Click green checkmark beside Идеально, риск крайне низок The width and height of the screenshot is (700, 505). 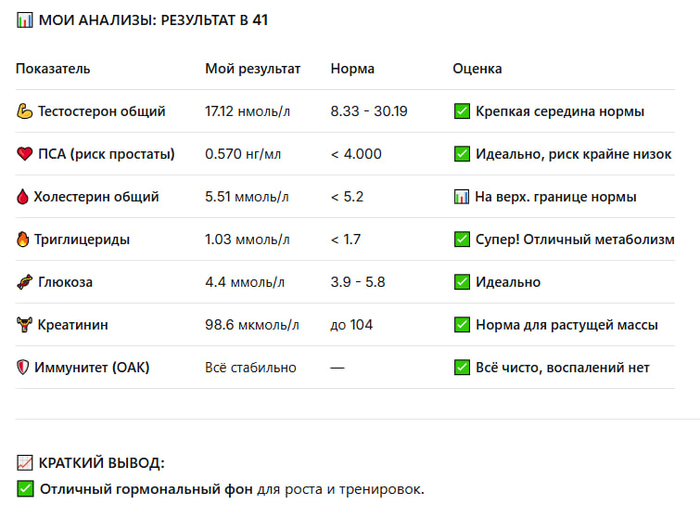tap(462, 154)
